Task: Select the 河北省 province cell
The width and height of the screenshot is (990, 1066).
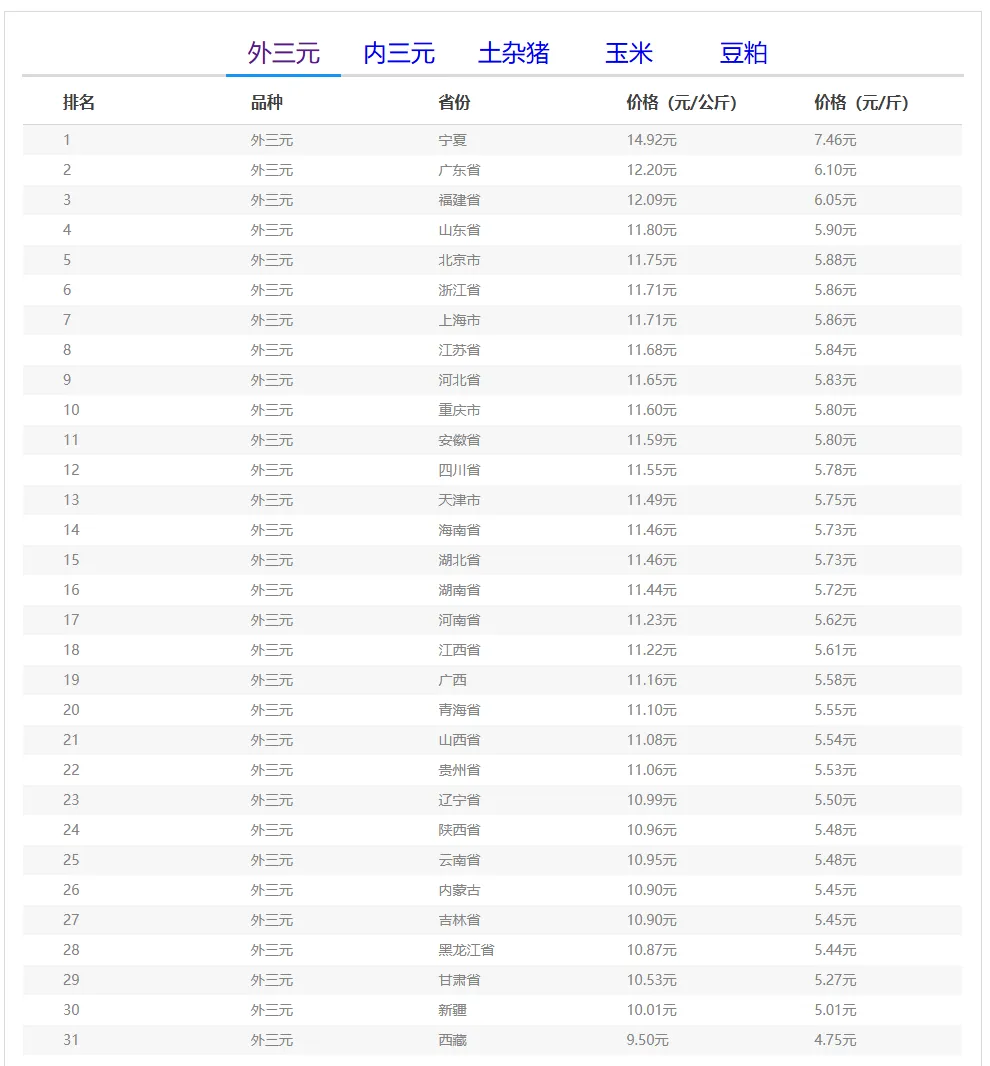Action: pyautogui.click(x=459, y=380)
